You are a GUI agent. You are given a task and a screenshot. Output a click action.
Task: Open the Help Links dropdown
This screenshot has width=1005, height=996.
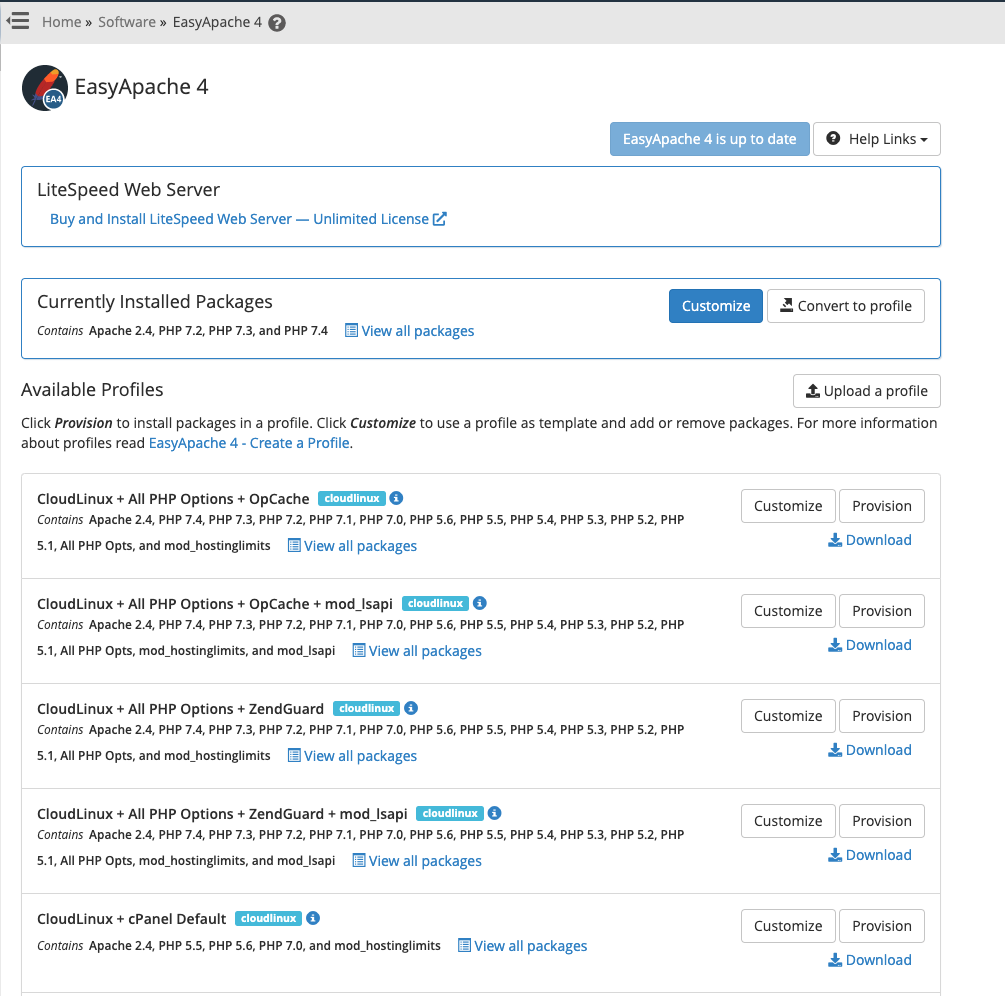coord(877,139)
